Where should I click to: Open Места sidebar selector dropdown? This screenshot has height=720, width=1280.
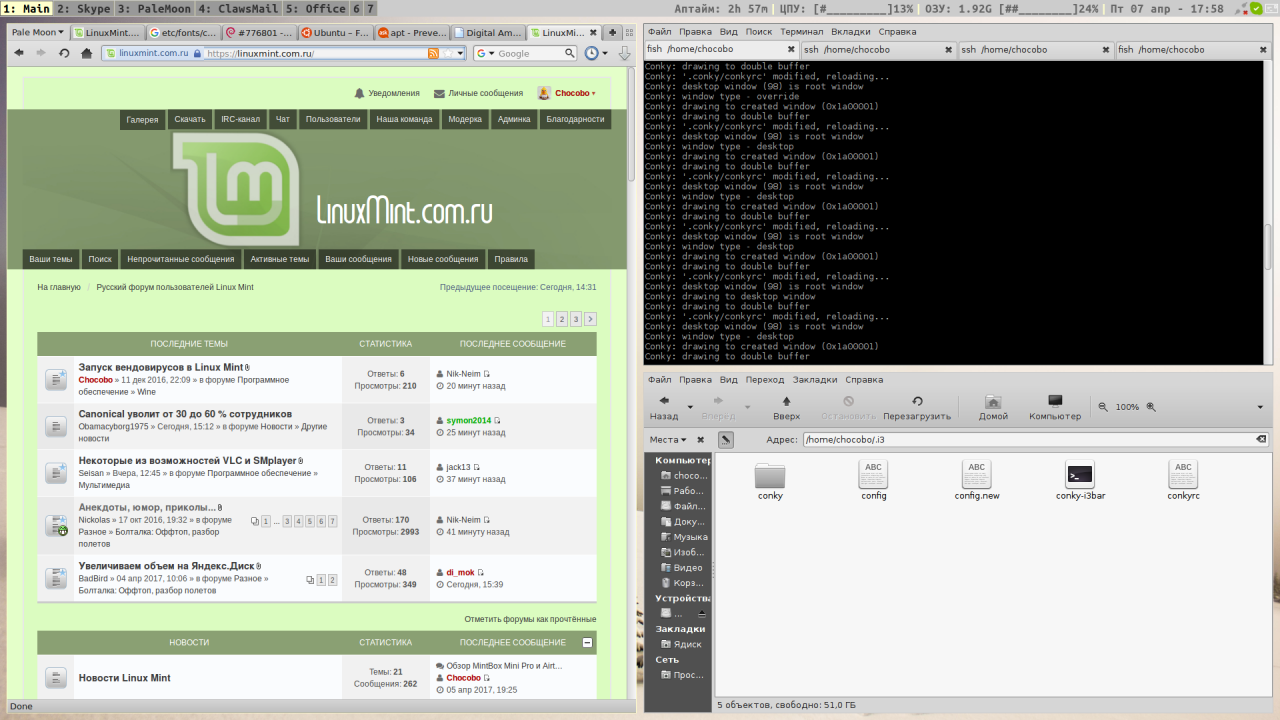coord(668,439)
